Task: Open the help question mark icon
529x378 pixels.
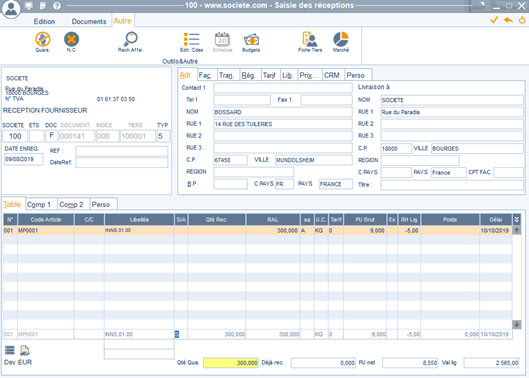Action: pyautogui.click(x=57, y=5)
